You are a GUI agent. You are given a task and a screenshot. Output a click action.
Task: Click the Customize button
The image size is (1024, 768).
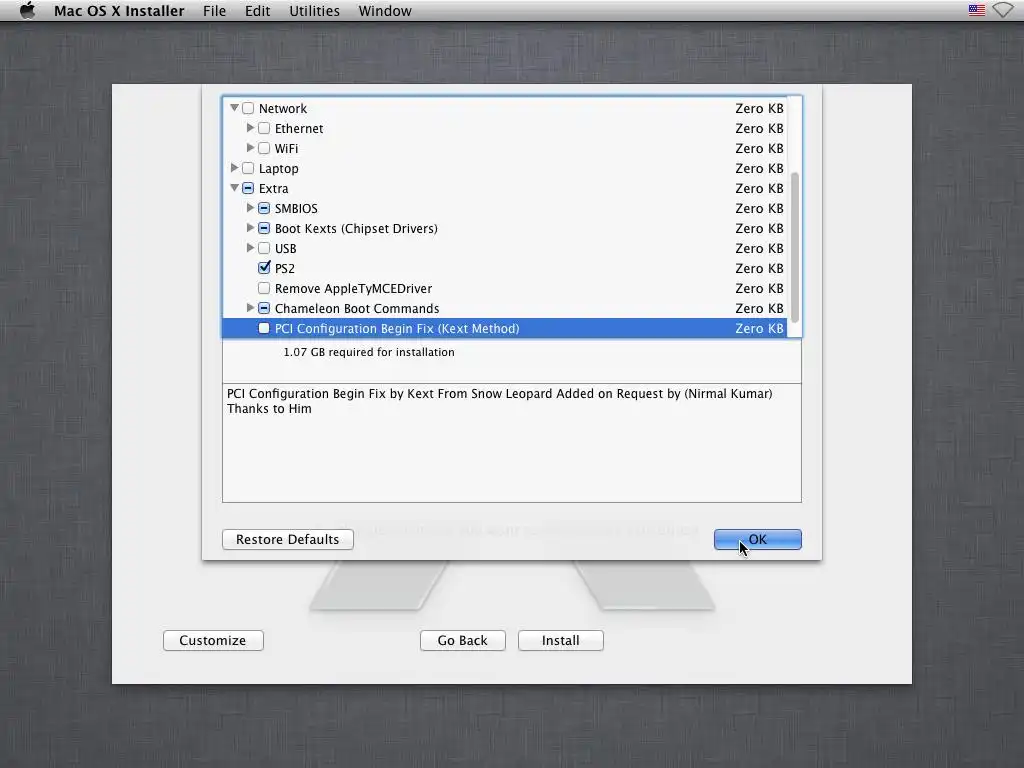213,641
